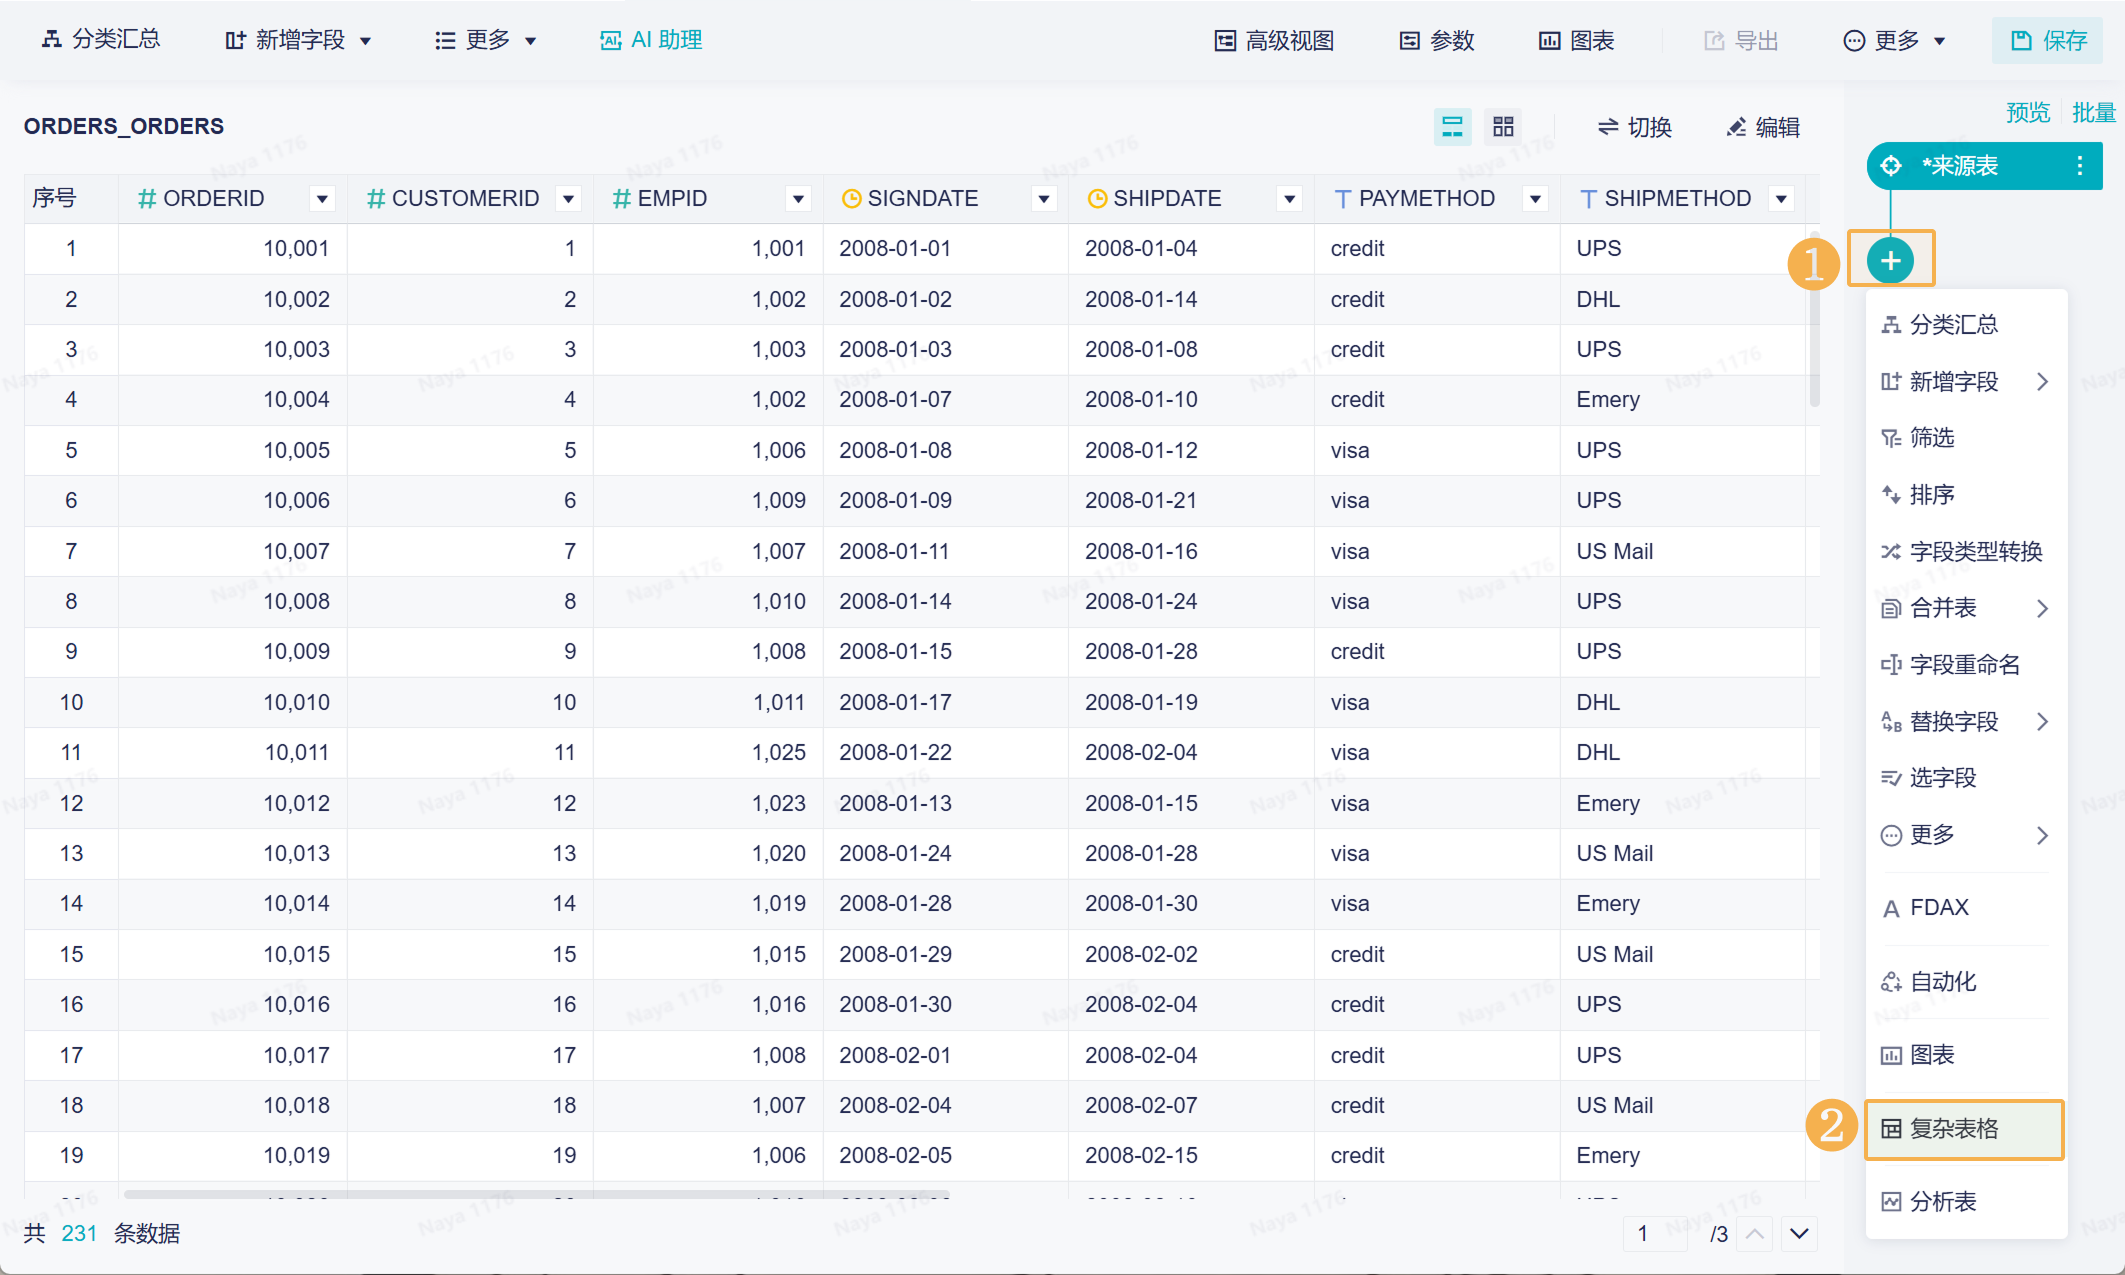Go to previous page with up arrow
The image size is (2125, 1275).
tap(1755, 1234)
